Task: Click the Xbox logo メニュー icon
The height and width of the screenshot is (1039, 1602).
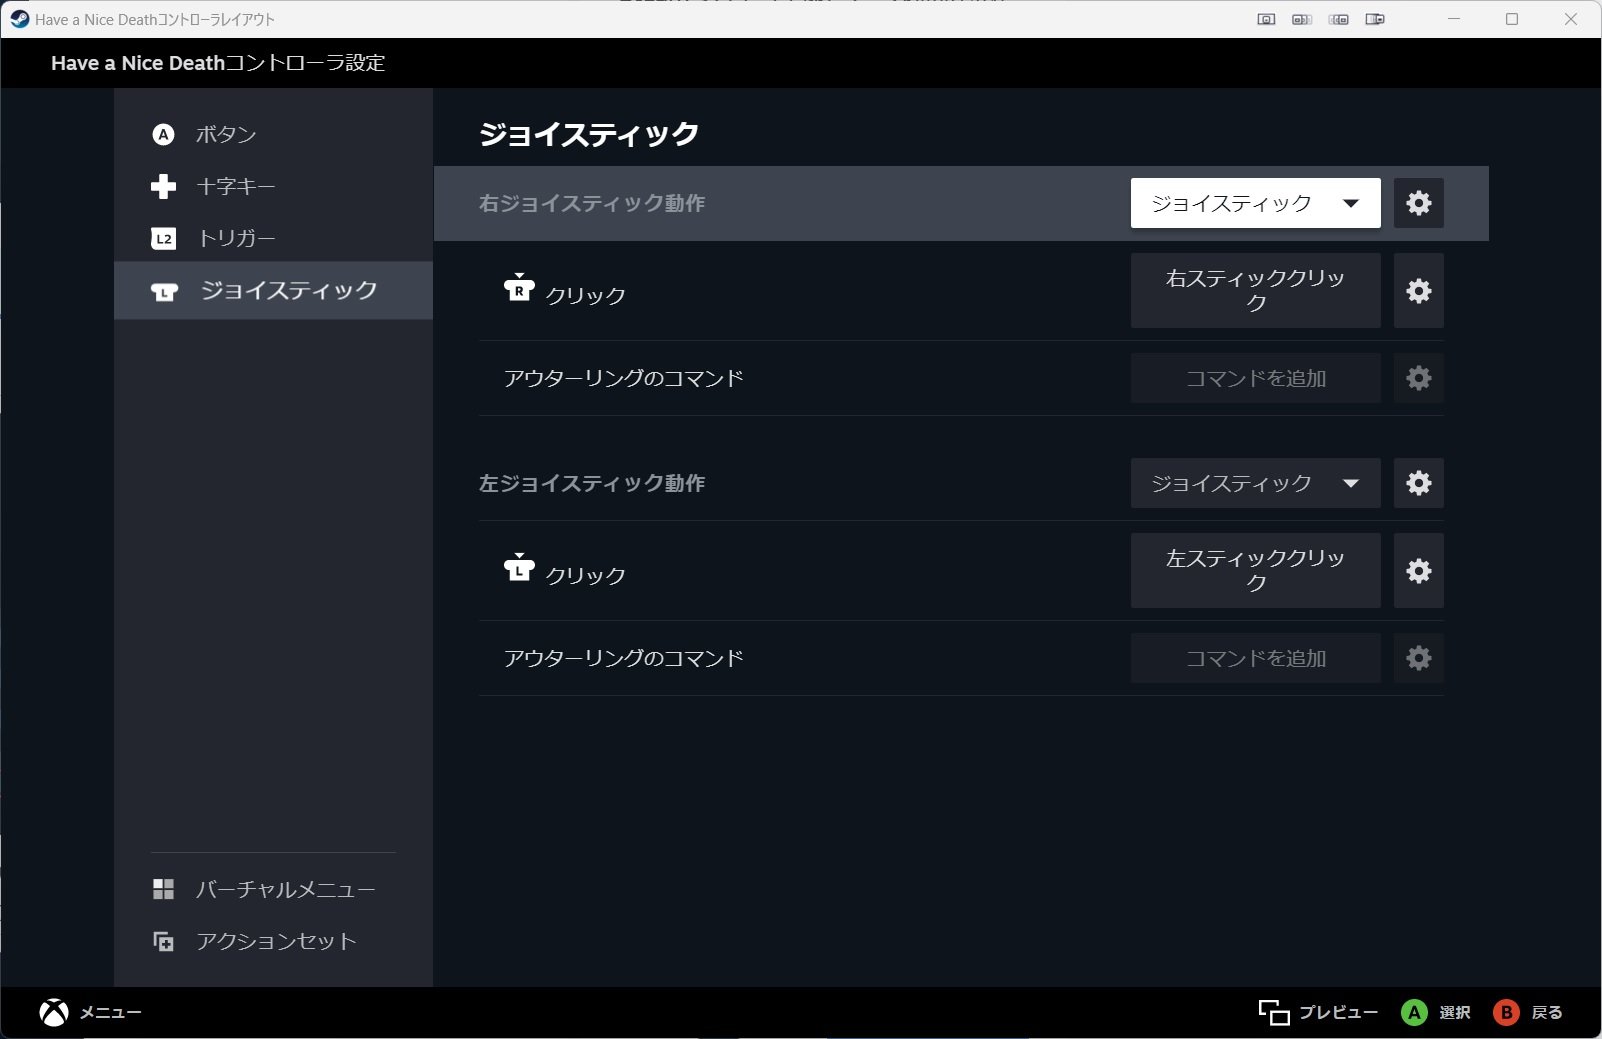Action: tap(54, 1013)
